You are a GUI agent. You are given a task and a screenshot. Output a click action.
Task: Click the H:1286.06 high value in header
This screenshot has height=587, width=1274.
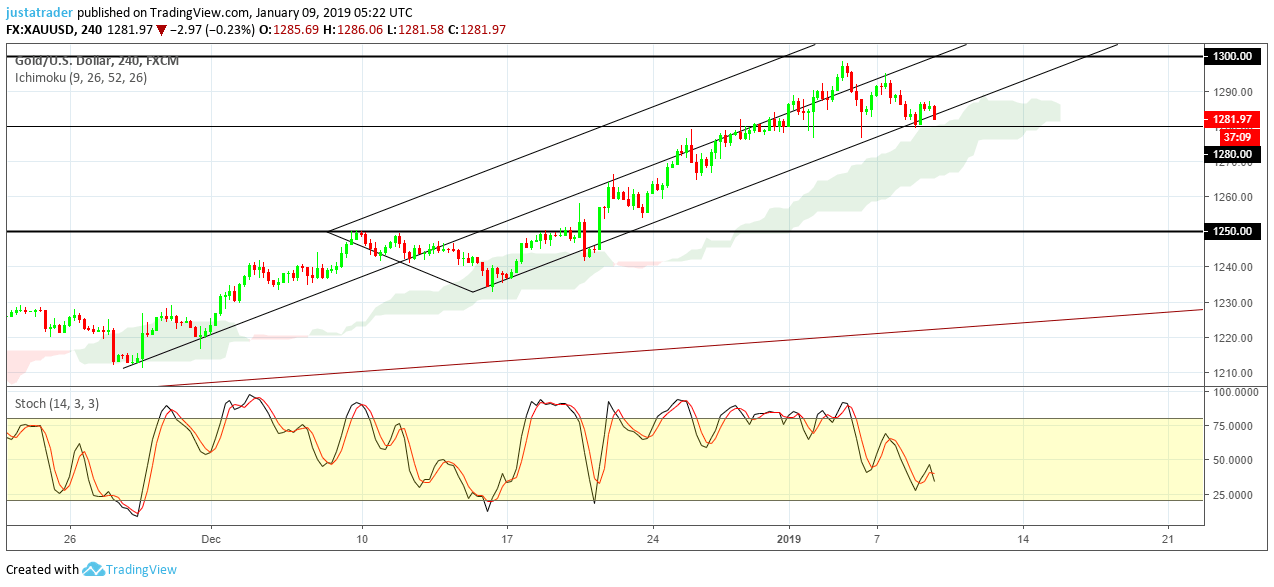pos(355,30)
